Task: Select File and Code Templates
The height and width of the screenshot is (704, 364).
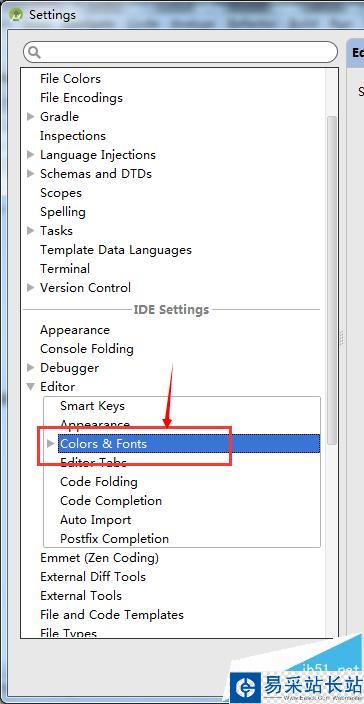Action: coord(112,615)
